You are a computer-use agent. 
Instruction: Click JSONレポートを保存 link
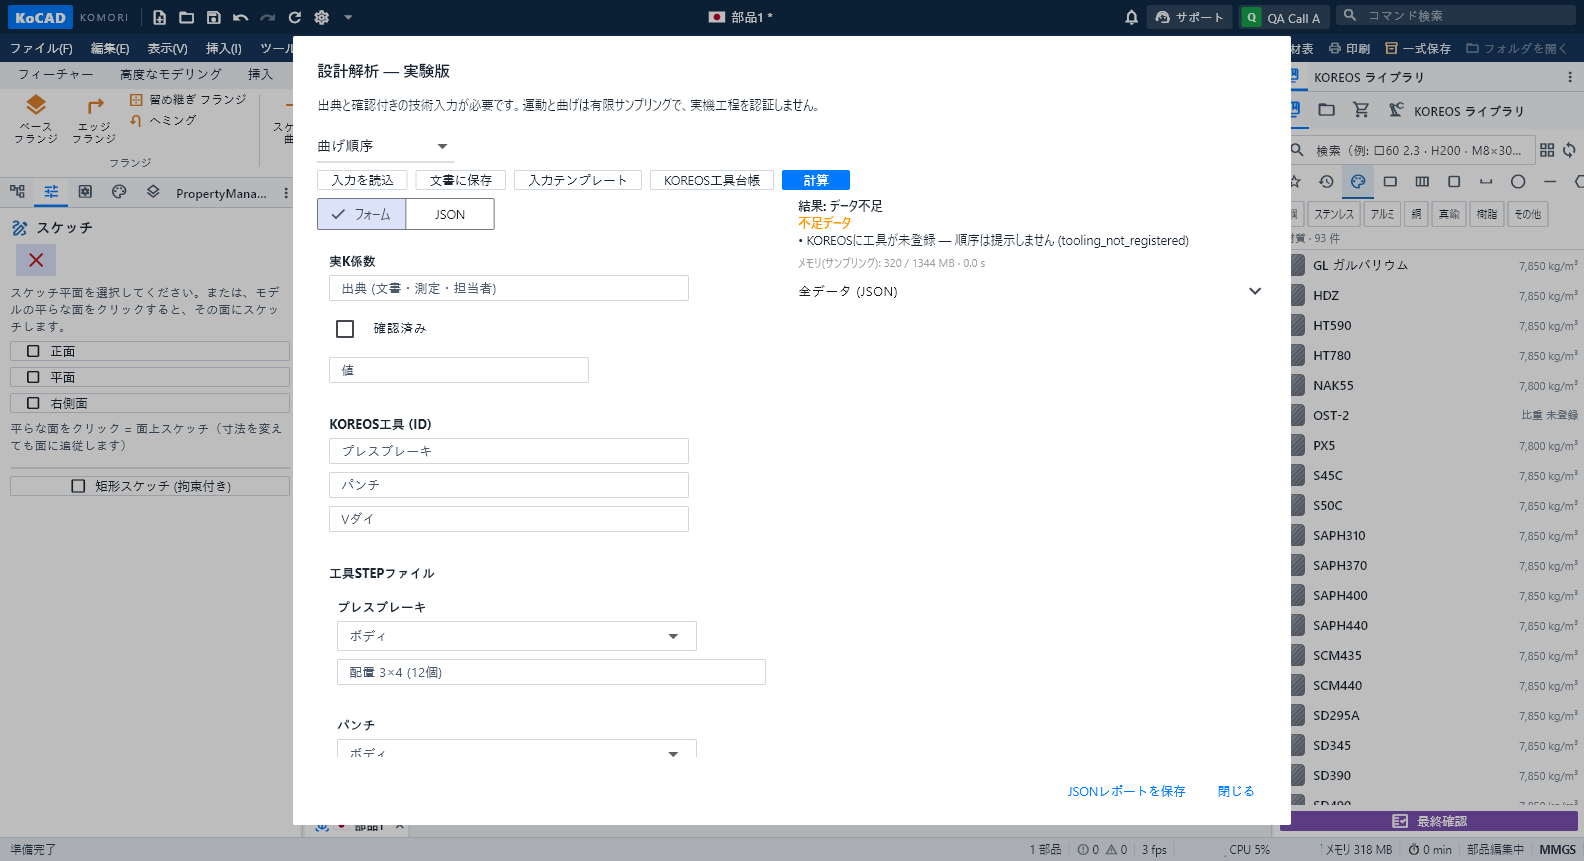[1126, 791]
